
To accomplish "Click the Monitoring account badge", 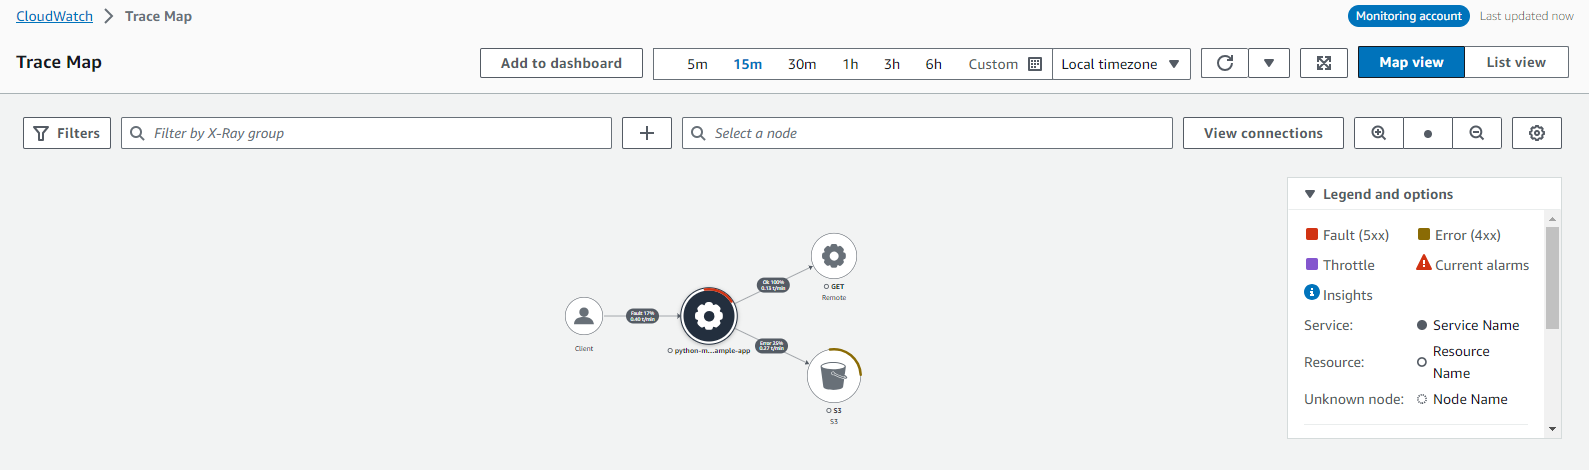I will (1409, 16).
